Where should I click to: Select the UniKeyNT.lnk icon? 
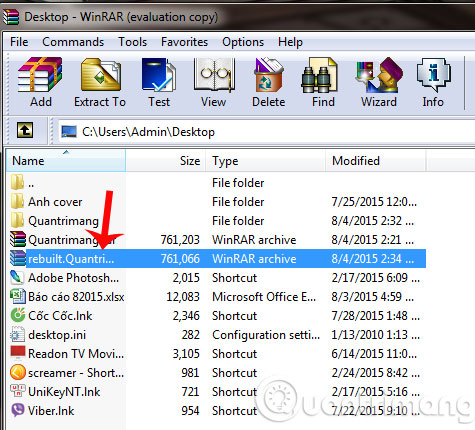coord(18,391)
